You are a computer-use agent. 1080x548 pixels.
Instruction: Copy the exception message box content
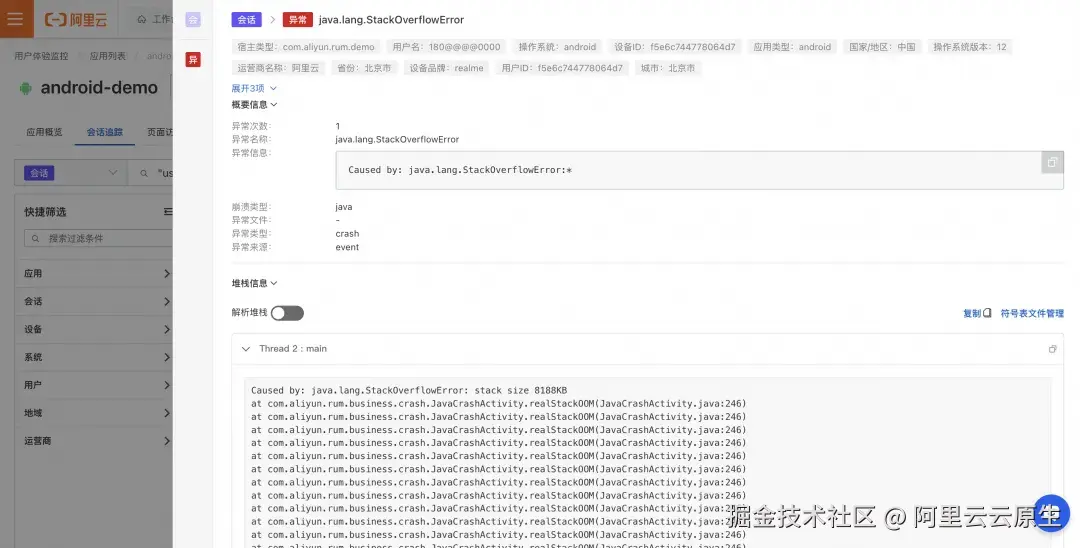coord(1052,162)
